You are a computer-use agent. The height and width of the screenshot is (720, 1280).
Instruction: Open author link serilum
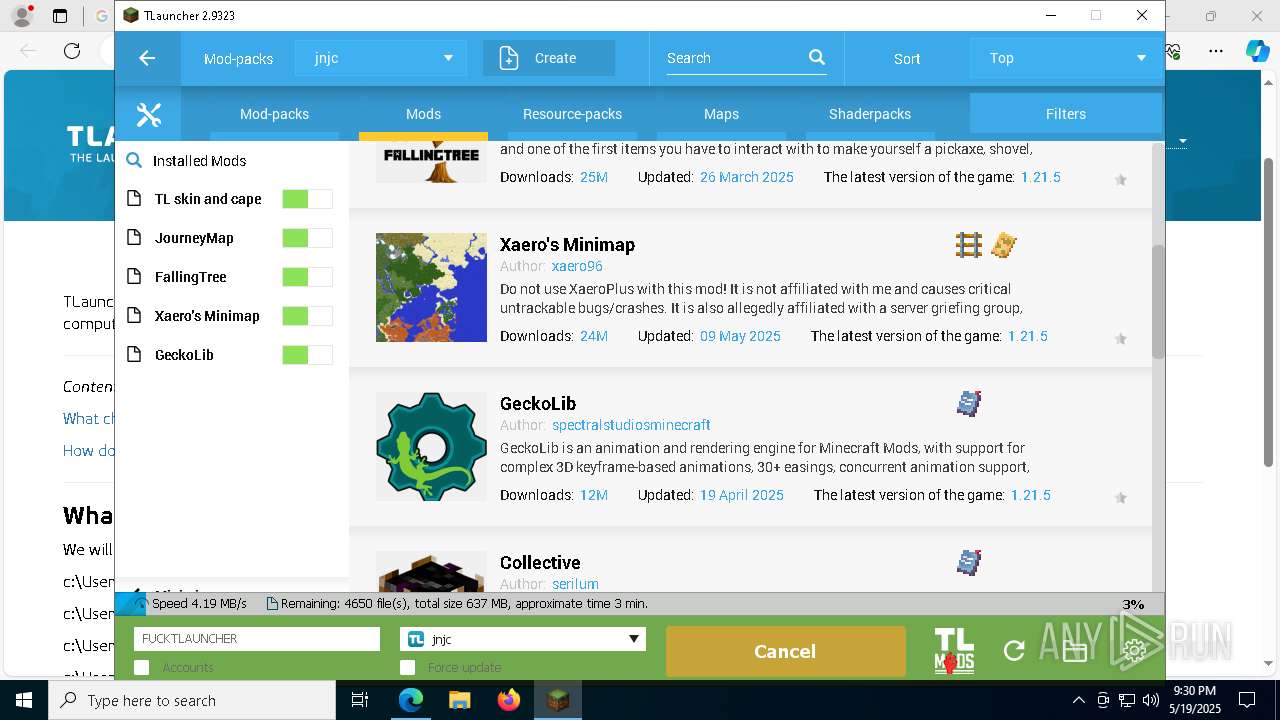pyautogui.click(x=575, y=584)
